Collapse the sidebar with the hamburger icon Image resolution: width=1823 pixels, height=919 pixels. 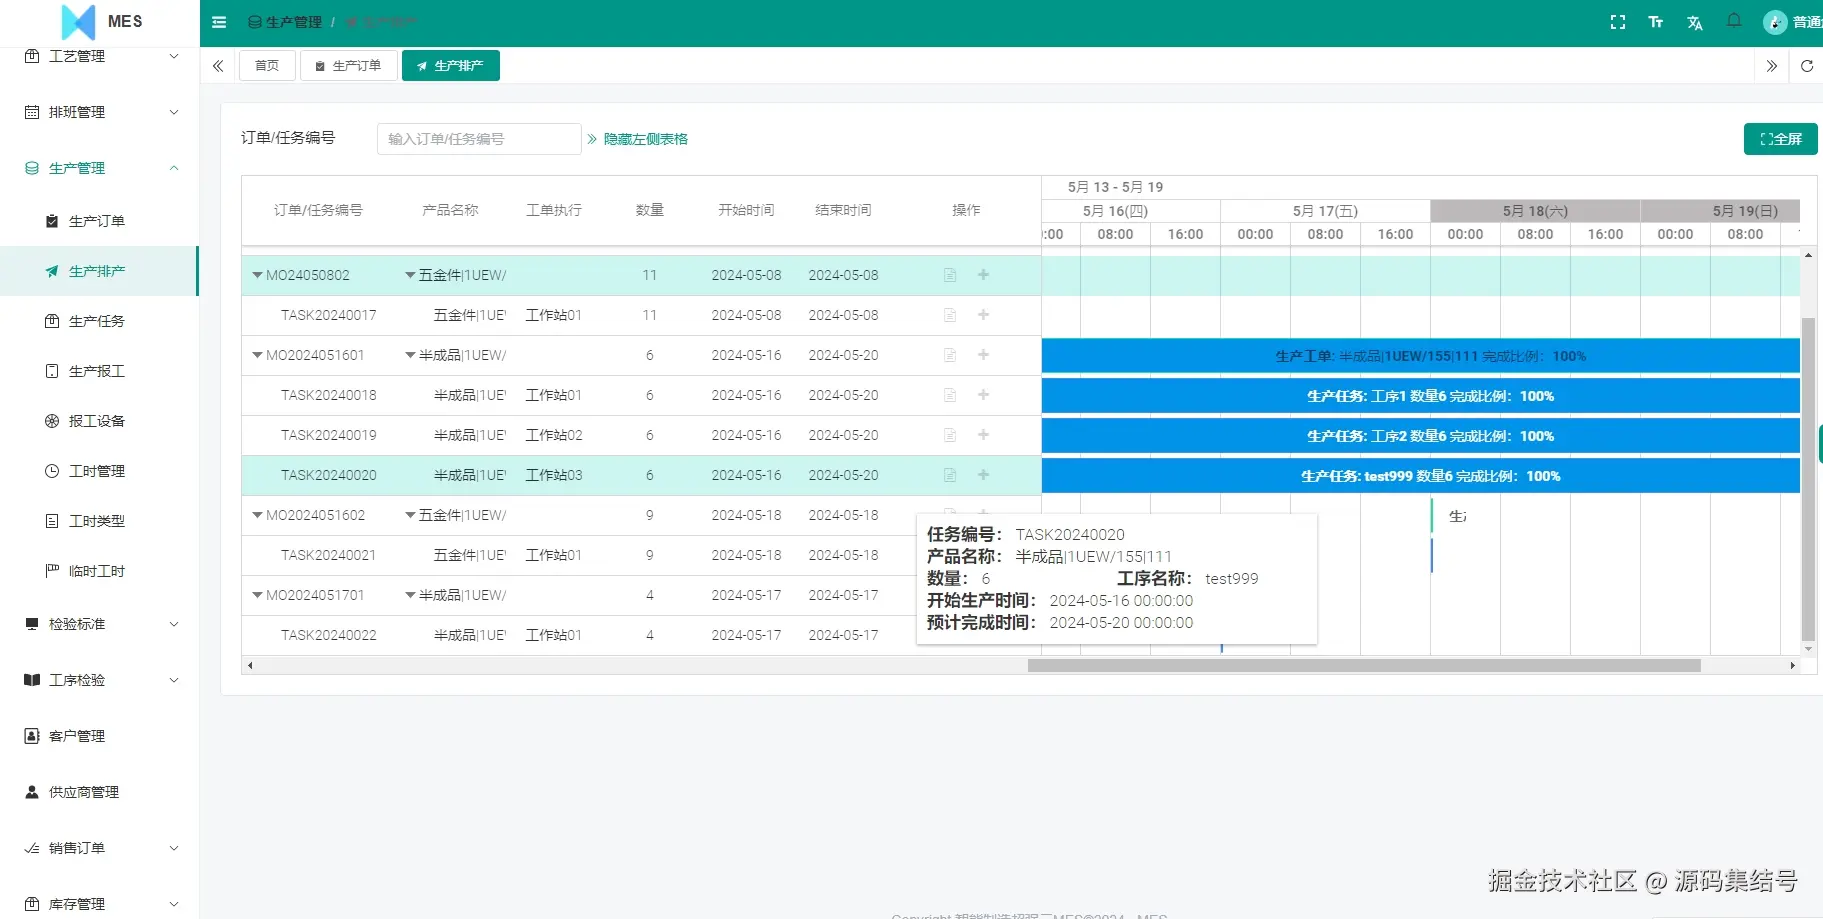219,21
